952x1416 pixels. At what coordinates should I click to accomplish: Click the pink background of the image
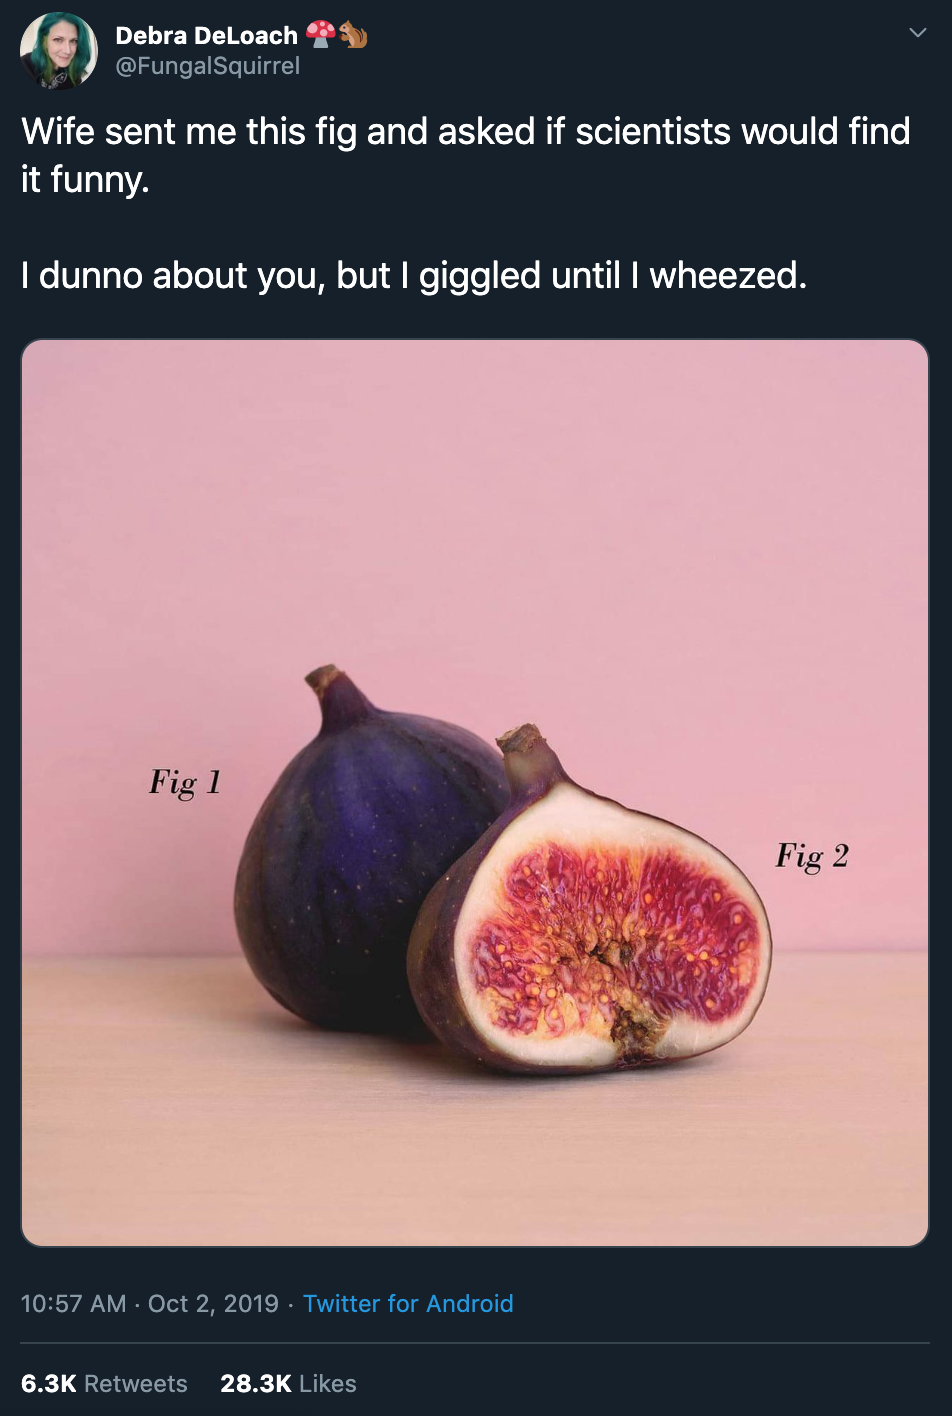click(475, 500)
